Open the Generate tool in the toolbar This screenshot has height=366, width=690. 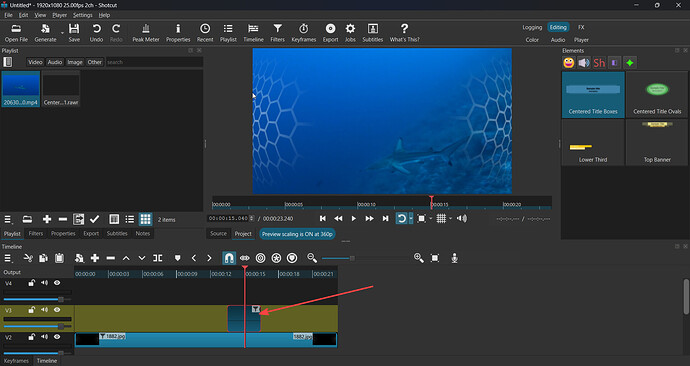click(45, 33)
